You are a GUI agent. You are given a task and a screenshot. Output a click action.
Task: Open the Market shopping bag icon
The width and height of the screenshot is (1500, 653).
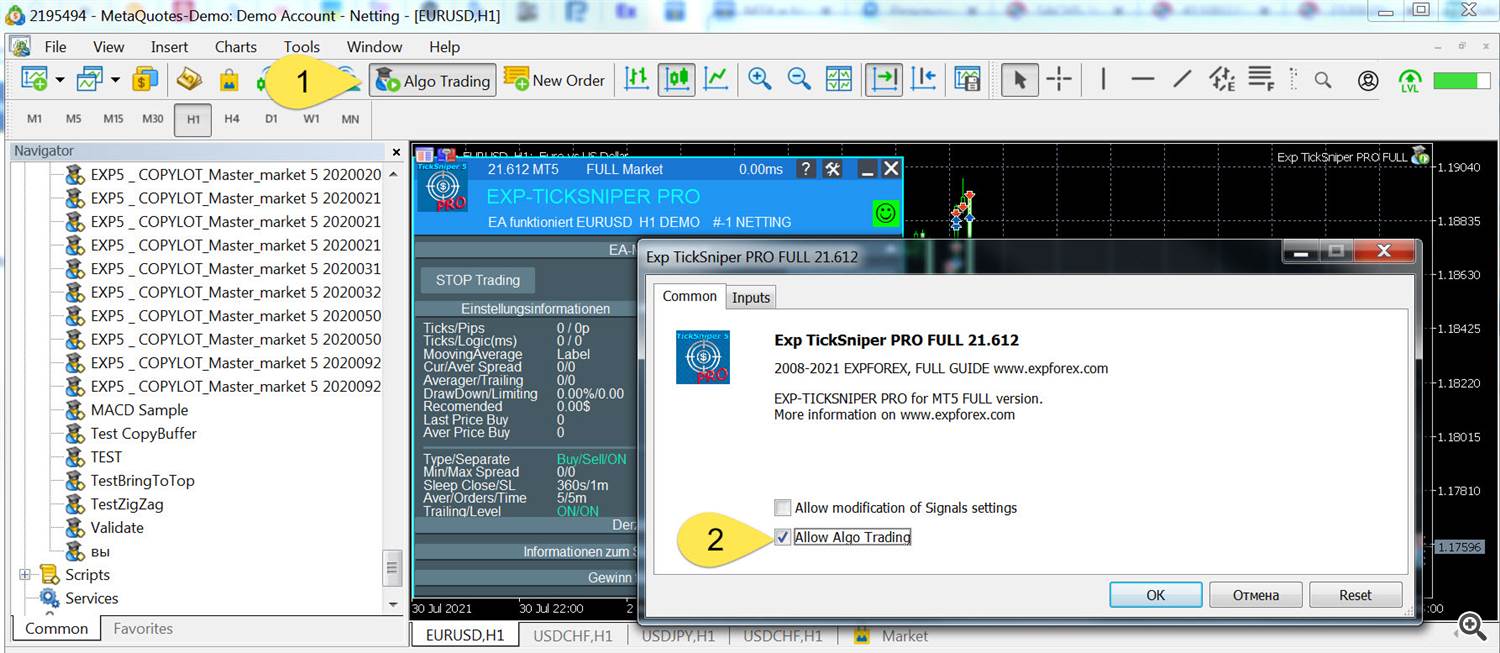[x=229, y=79]
